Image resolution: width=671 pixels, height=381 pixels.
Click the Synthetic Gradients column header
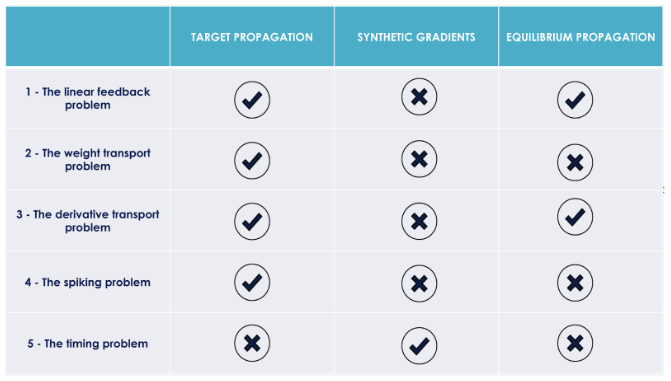pos(416,37)
